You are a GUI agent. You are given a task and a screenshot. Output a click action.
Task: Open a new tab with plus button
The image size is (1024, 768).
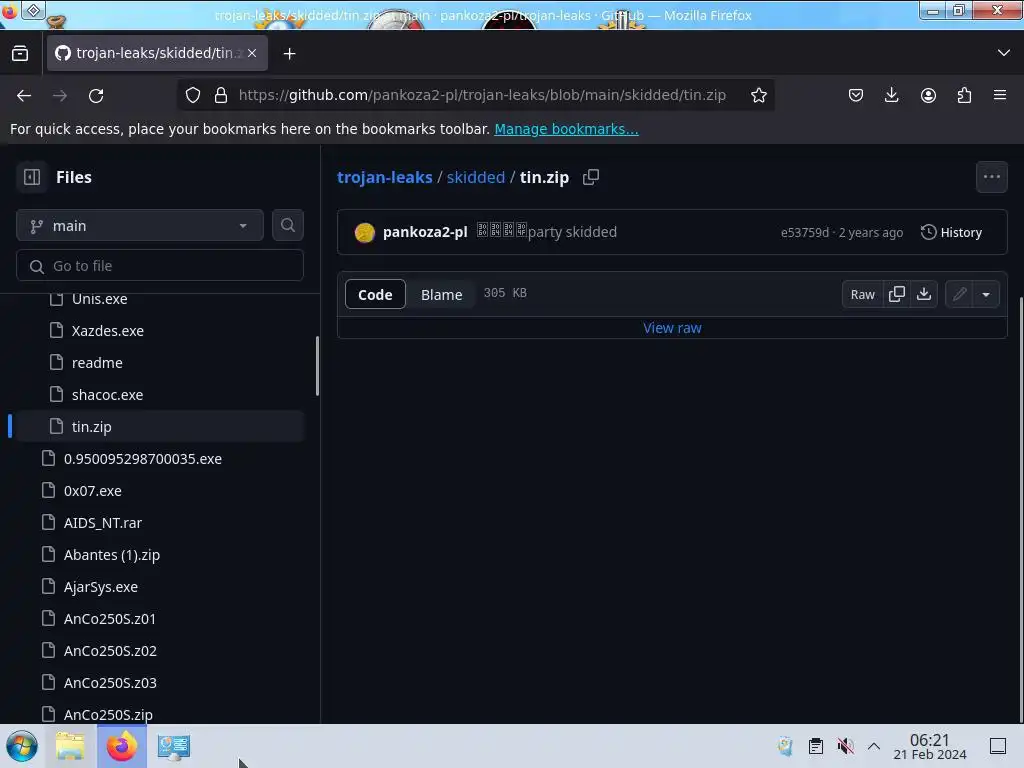[289, 54]
